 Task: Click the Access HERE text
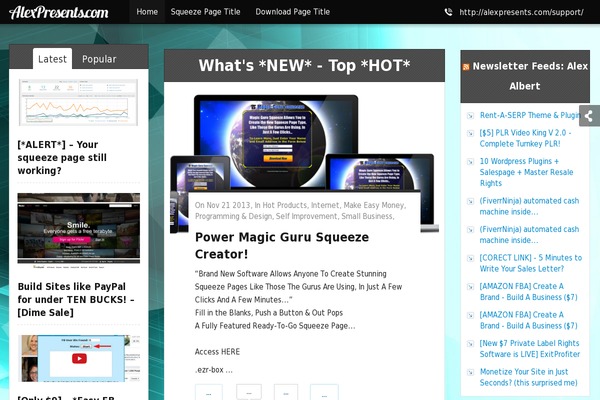point(217,352)
